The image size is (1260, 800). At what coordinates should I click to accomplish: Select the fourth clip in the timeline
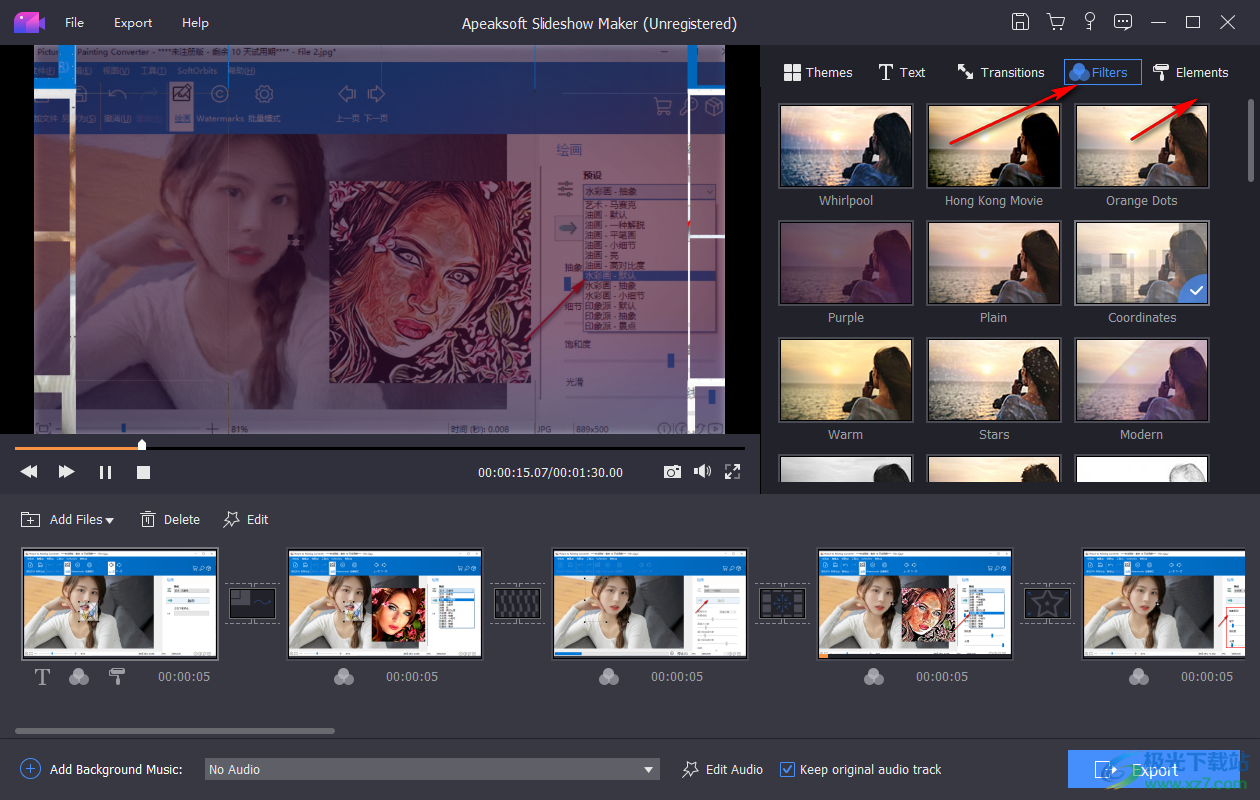915,603
